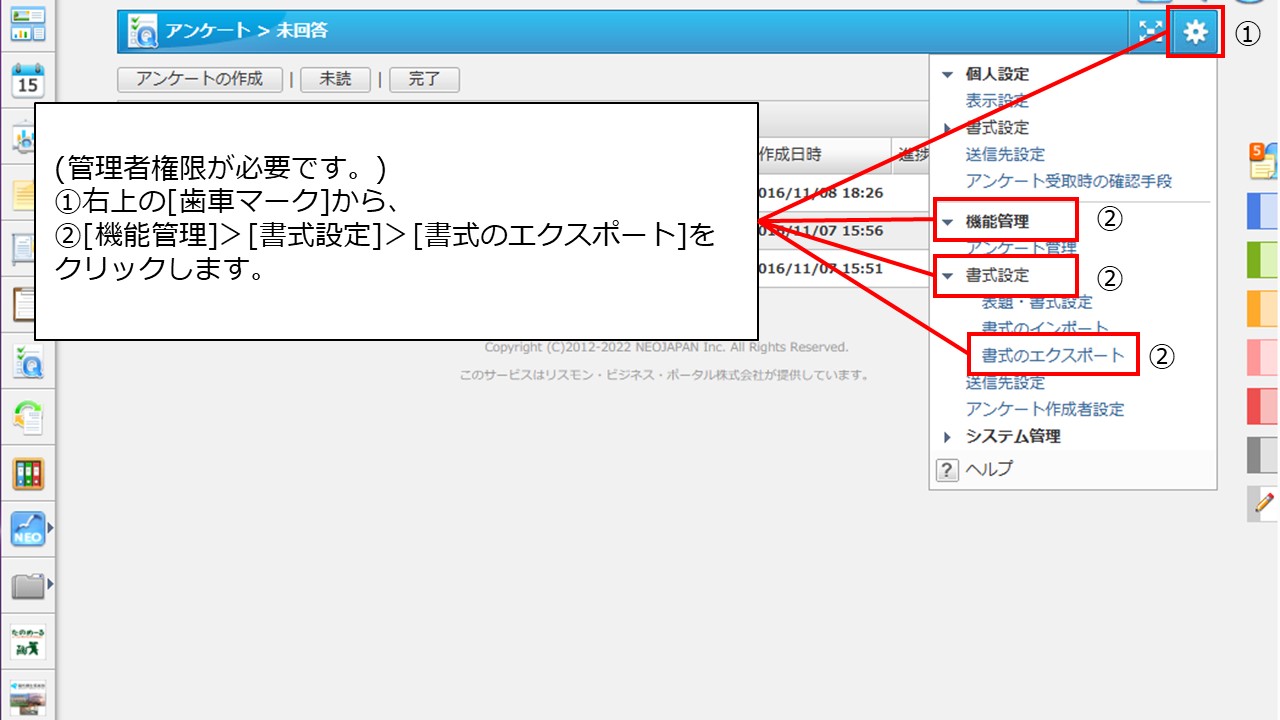Select 書式のインポート

click(1045, 328)
